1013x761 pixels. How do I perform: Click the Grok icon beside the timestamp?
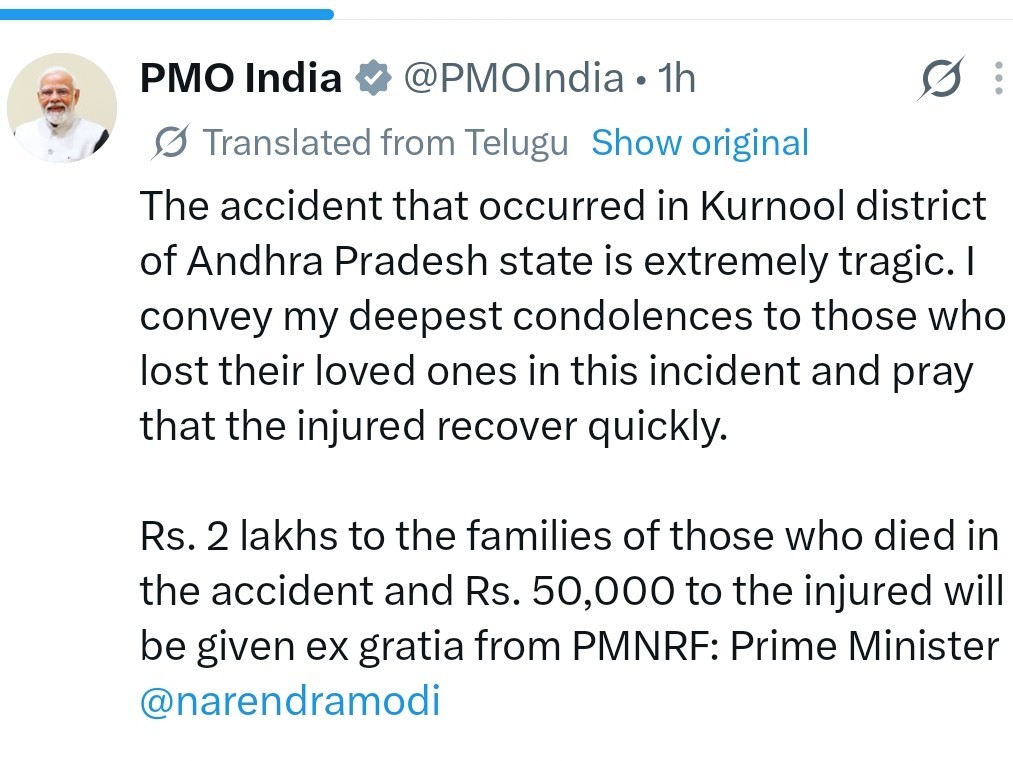(x=941, y=79)
